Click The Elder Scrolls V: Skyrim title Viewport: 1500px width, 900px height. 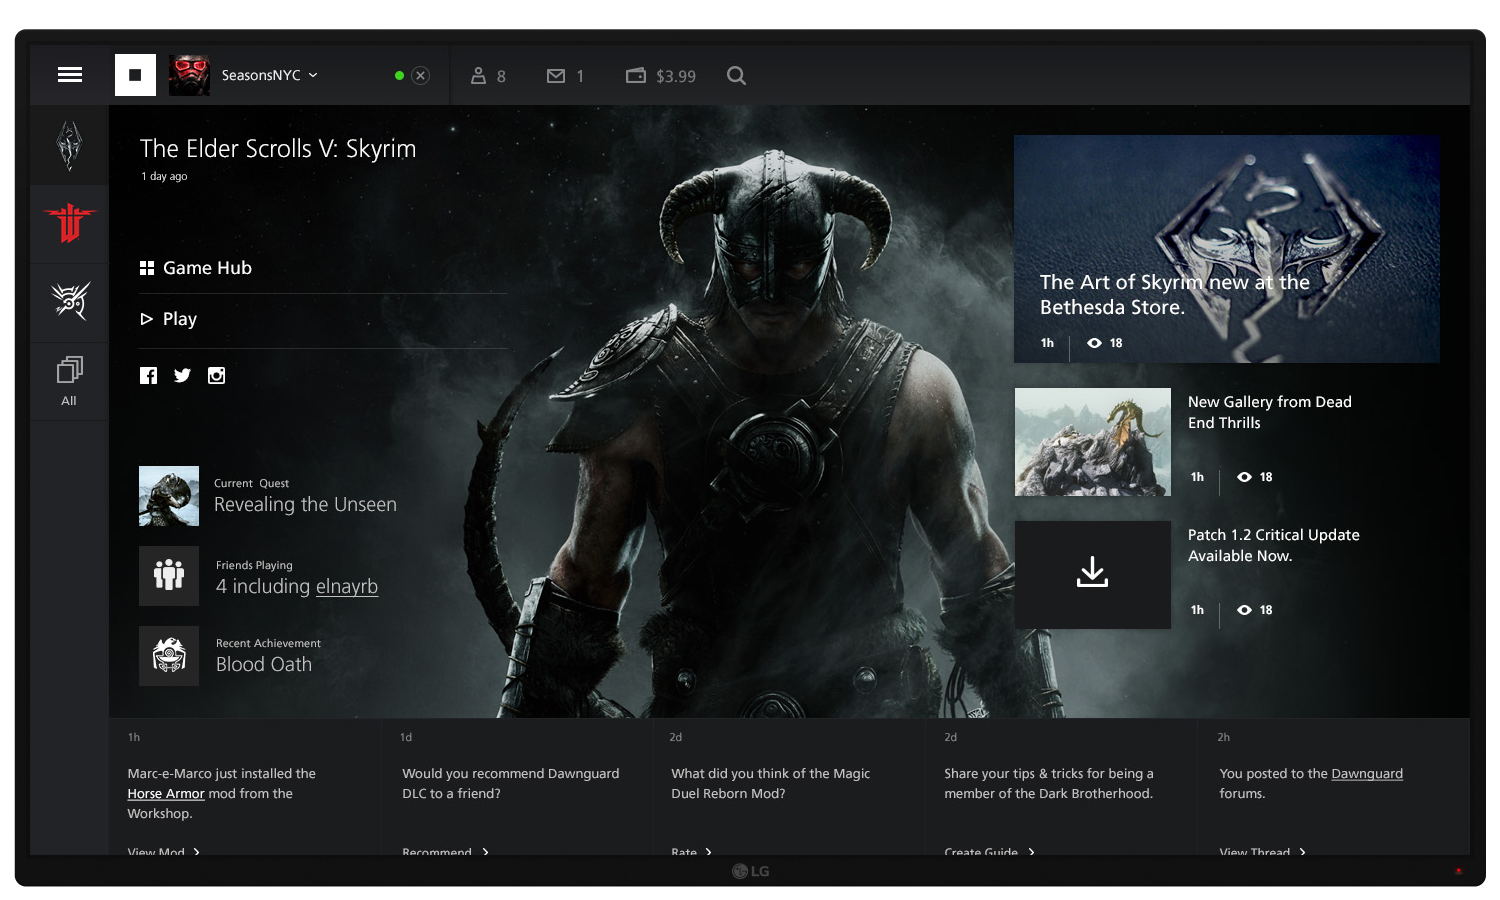click(278, 149)
